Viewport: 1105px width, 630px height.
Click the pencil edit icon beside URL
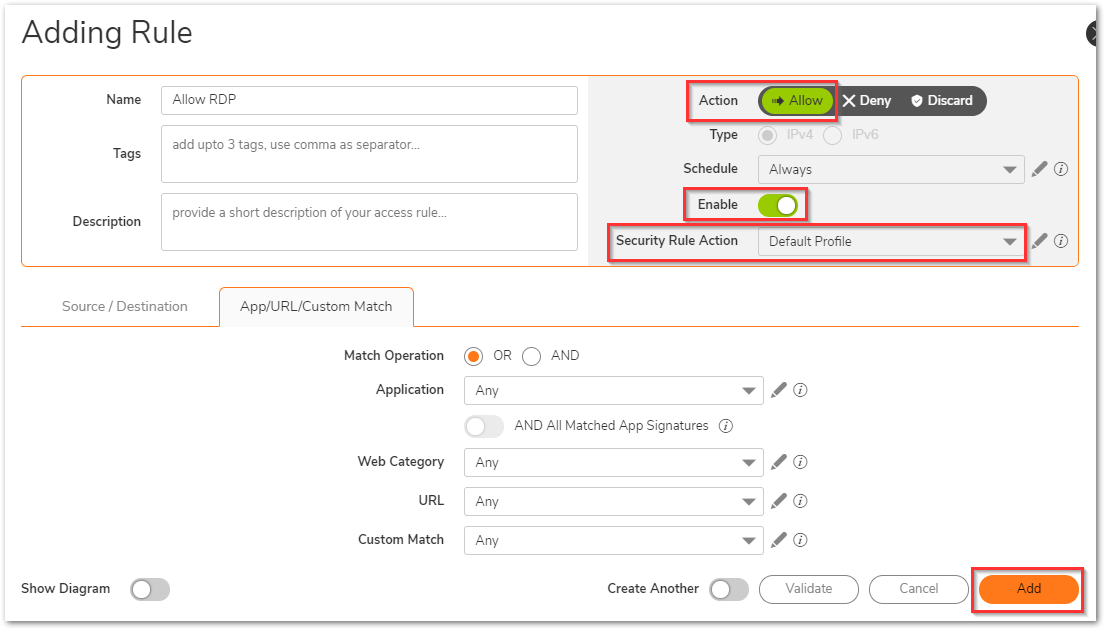pyautogui.click(x=779, y=501)
